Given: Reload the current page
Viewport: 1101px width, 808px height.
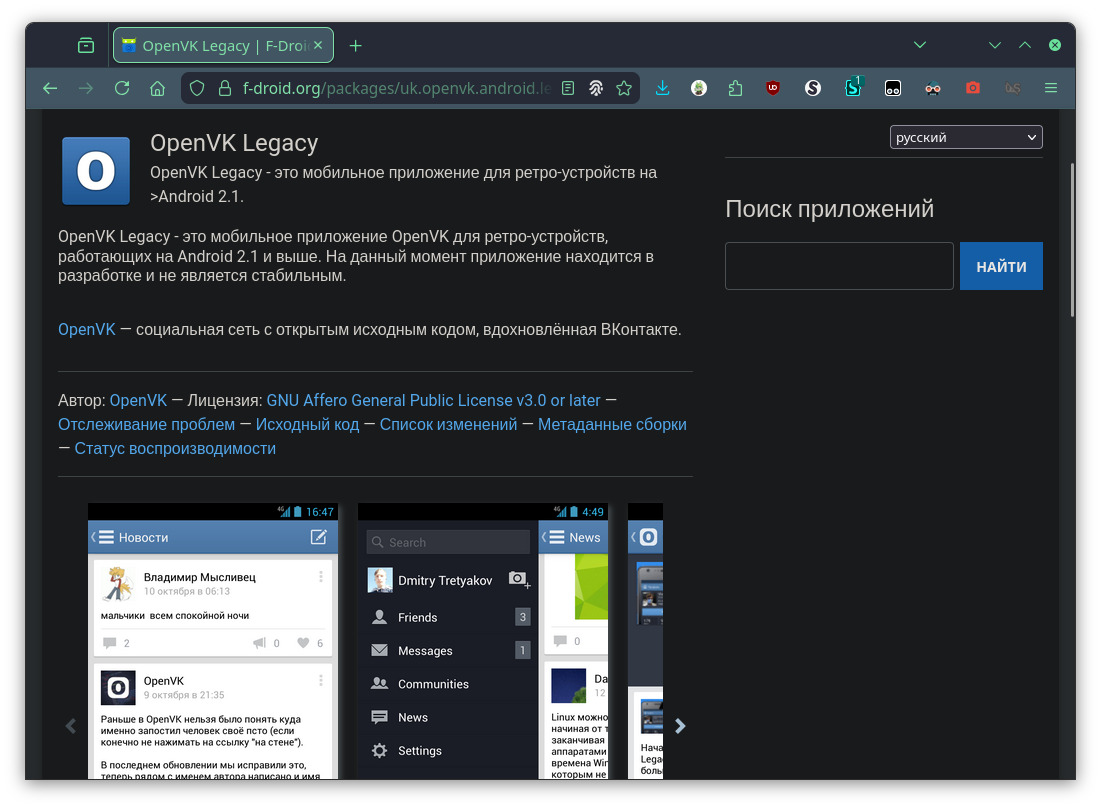Looking at the screenshot, I should pos(122,88).
